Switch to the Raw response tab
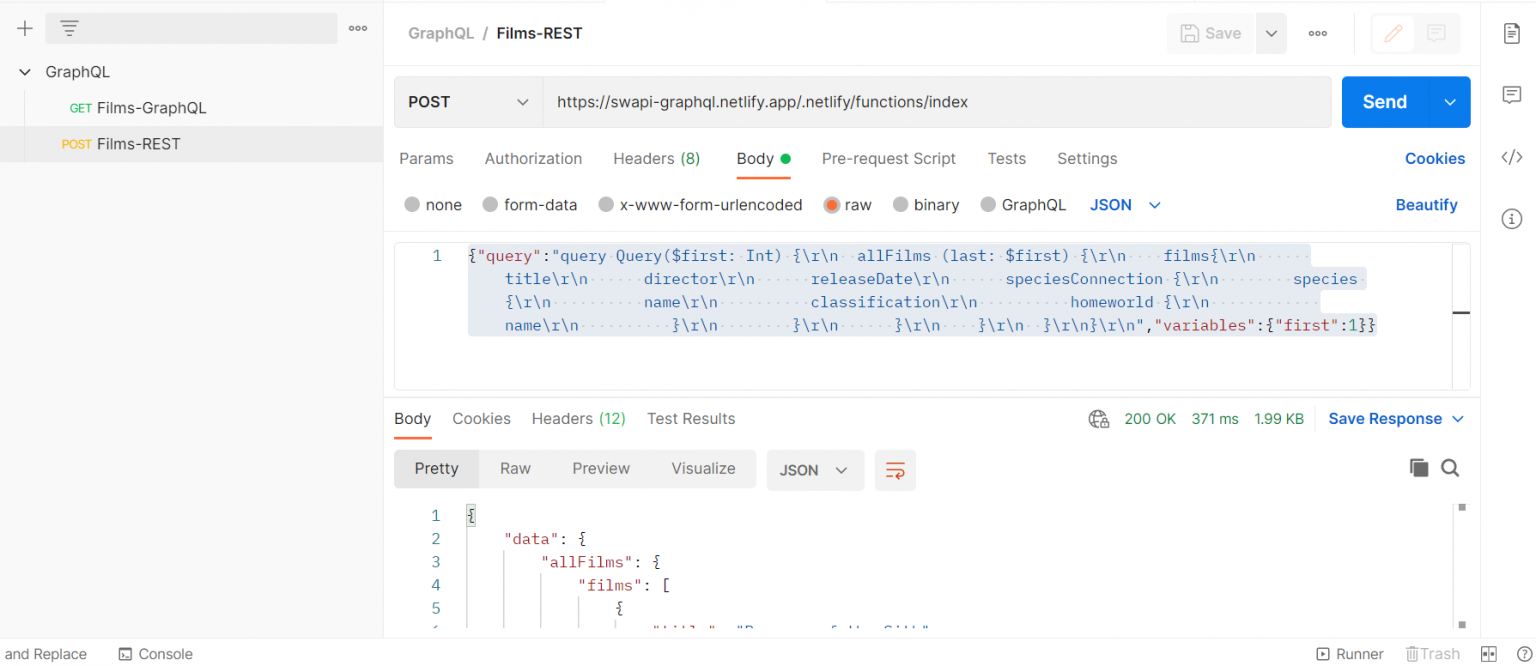Screen dimensions: 1536x666 tap(515, 468)
